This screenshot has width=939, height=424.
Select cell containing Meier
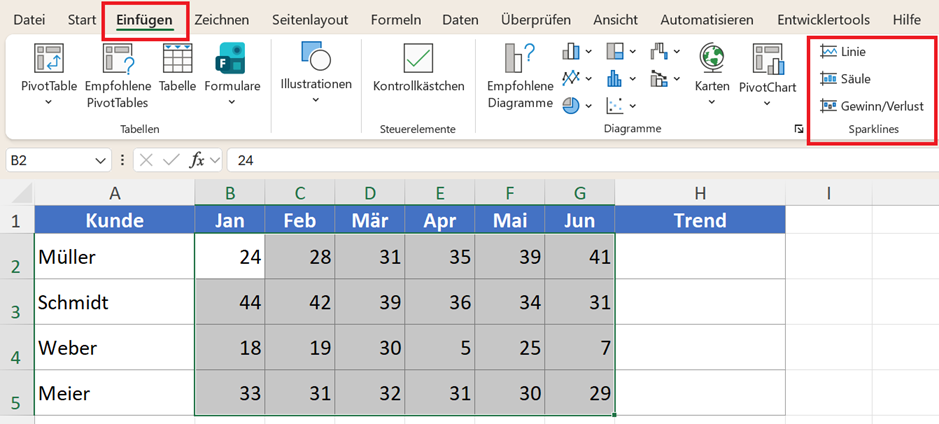(x=114, y=392)
